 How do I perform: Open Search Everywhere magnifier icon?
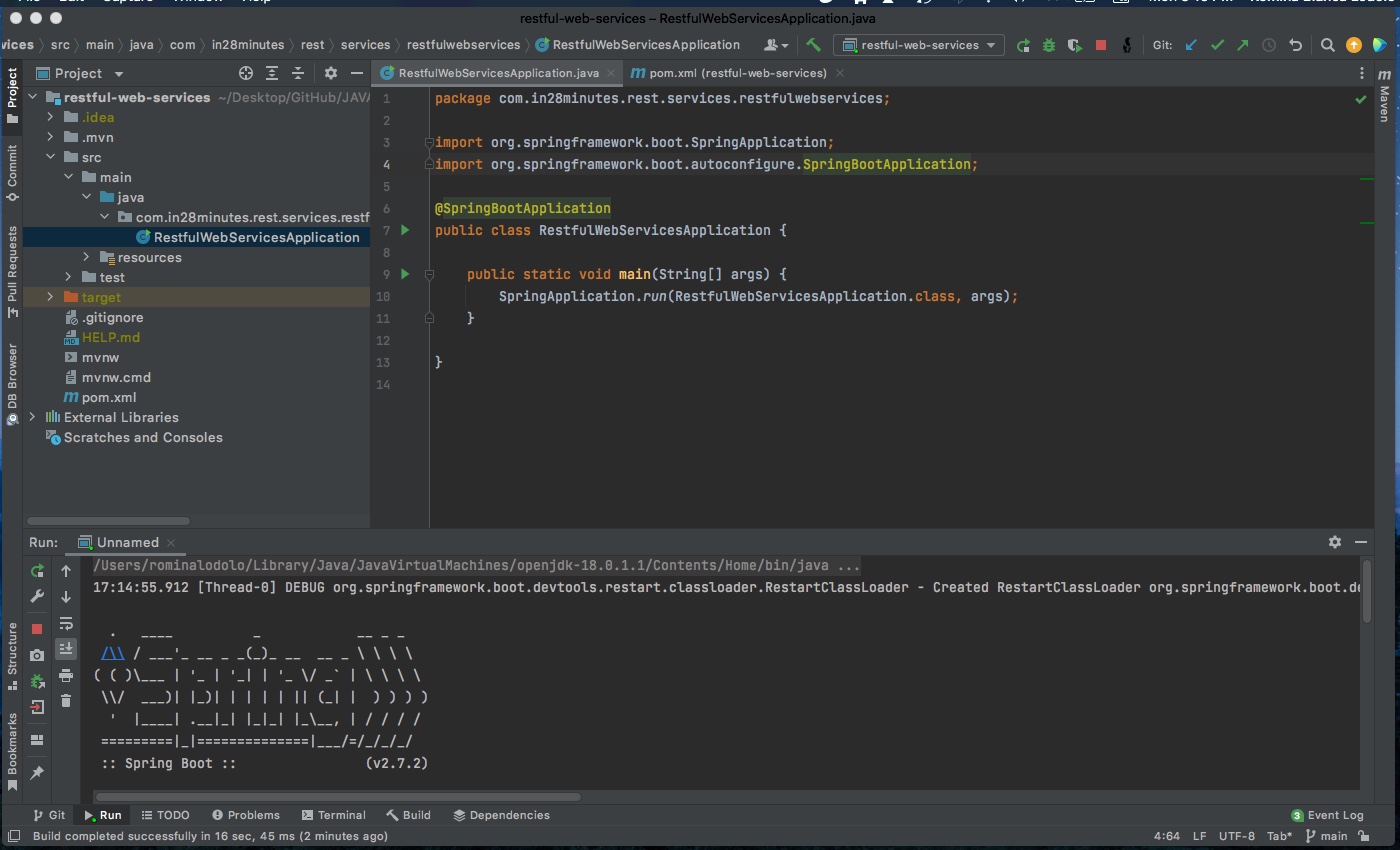click(x=1327, y=45)
